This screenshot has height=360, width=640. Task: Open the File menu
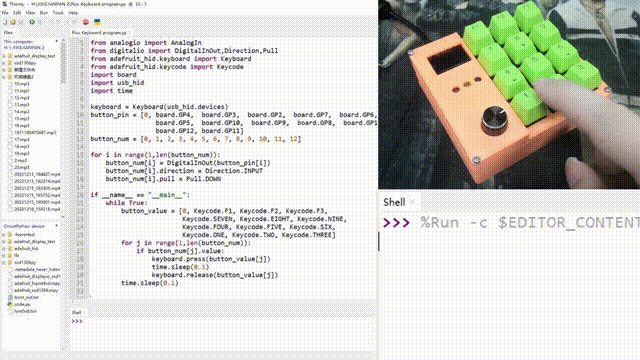[5, 13]
